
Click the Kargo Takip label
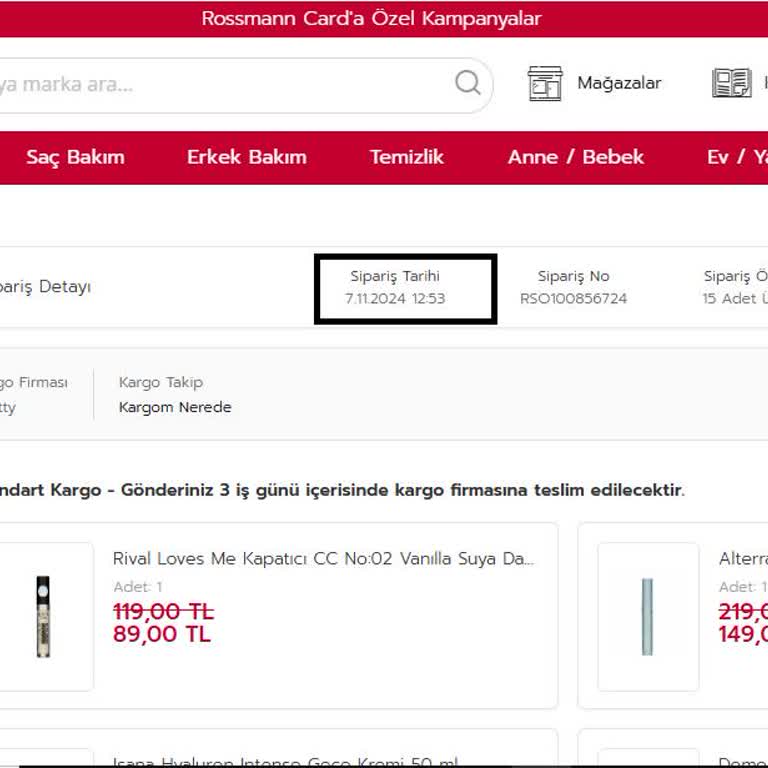pos(161,382)
